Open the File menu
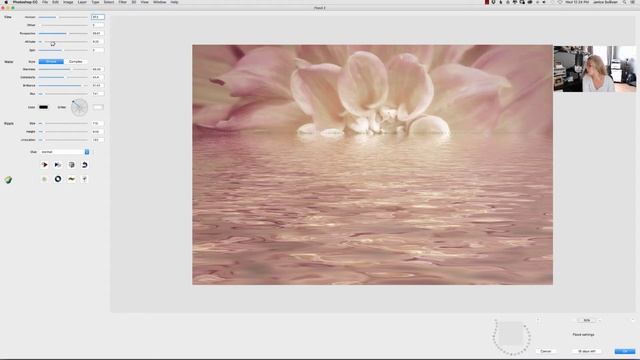640x360 pixels. point(45,2)
